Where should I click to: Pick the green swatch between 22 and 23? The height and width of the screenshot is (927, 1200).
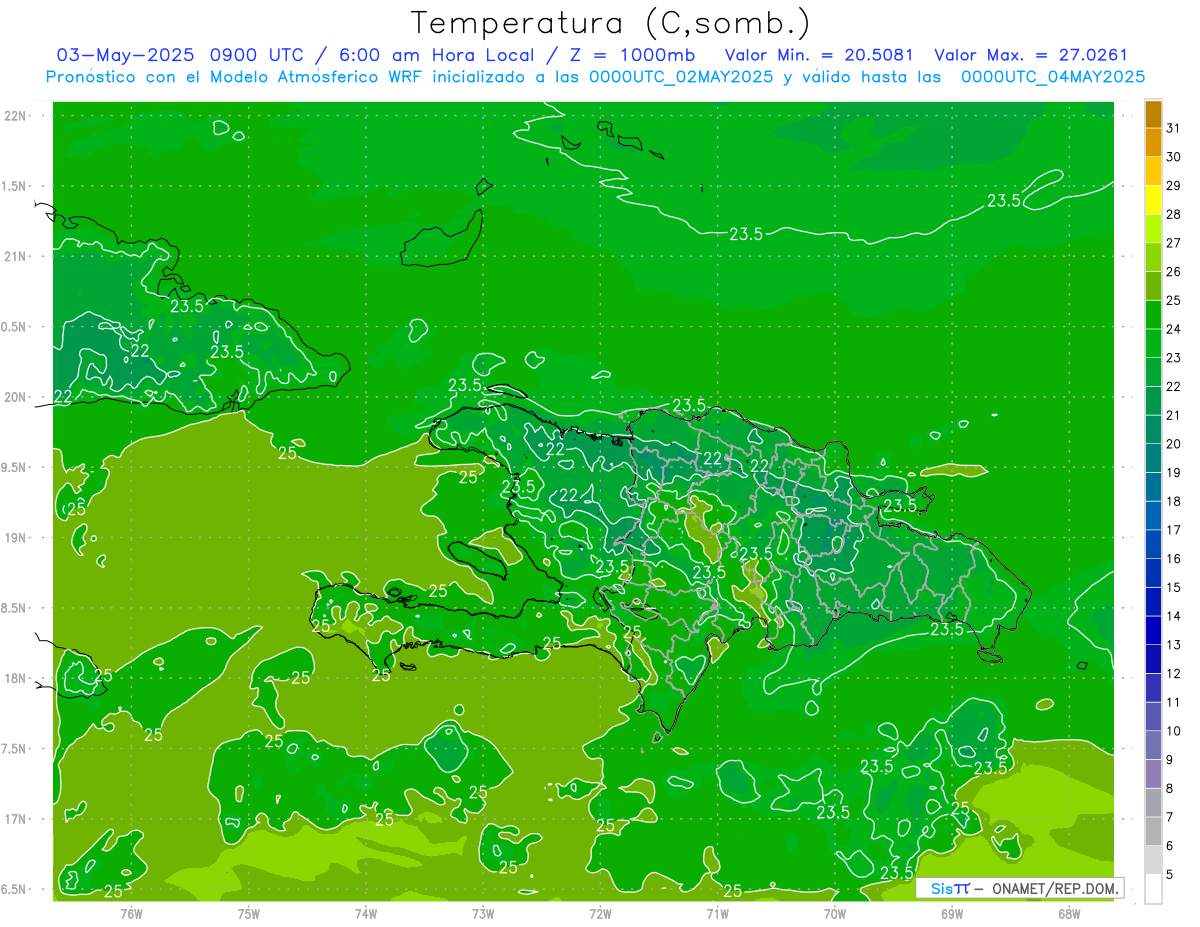click(1153, 372)
